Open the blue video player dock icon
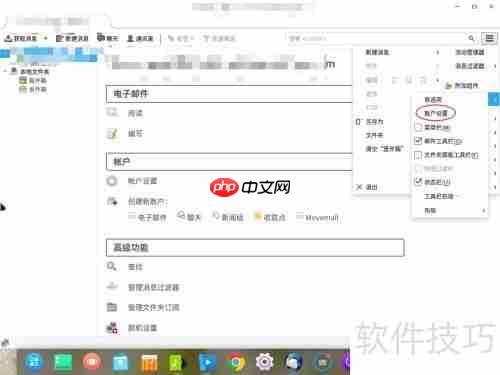This screenshot has height=375, width=500. tap(207, 362)
